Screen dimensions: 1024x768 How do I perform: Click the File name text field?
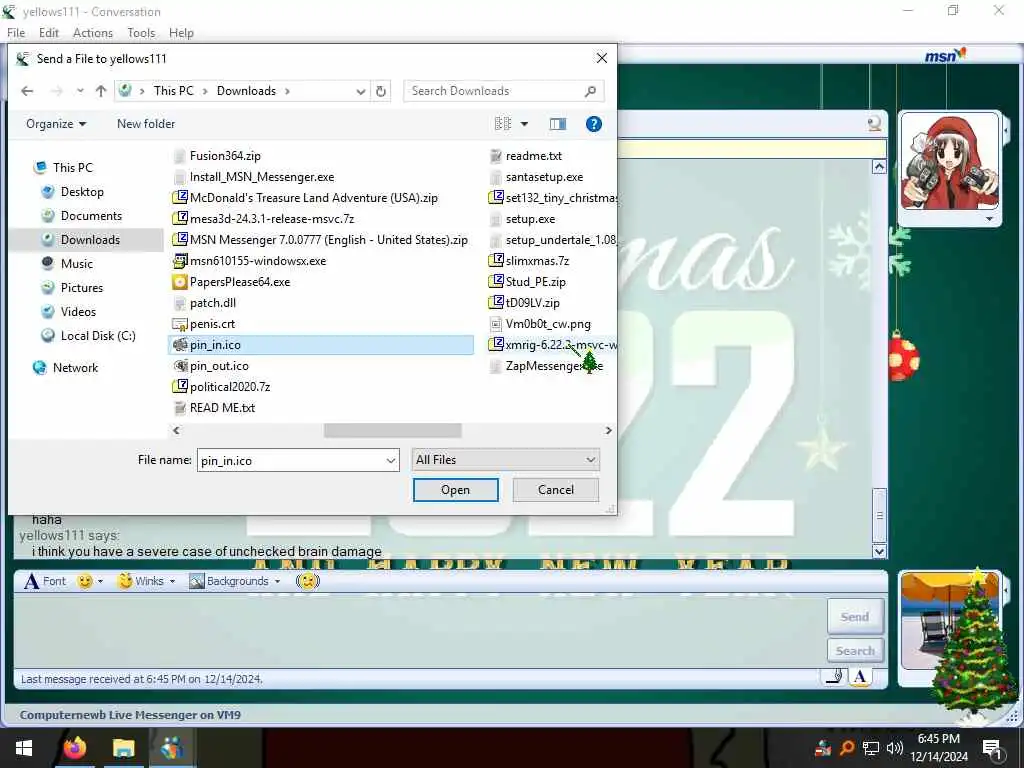tap(291, 460)
